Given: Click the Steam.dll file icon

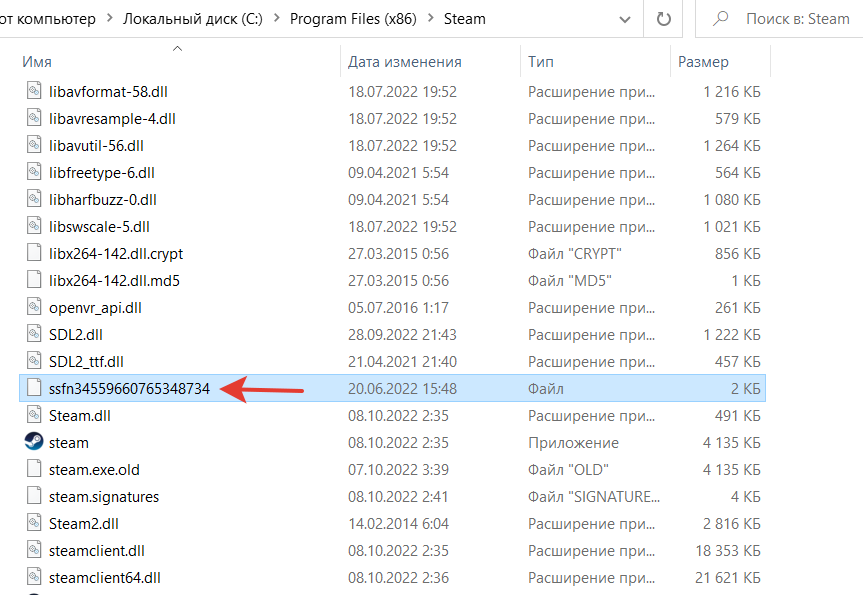Looking at the screenshot, I should 34,414.
